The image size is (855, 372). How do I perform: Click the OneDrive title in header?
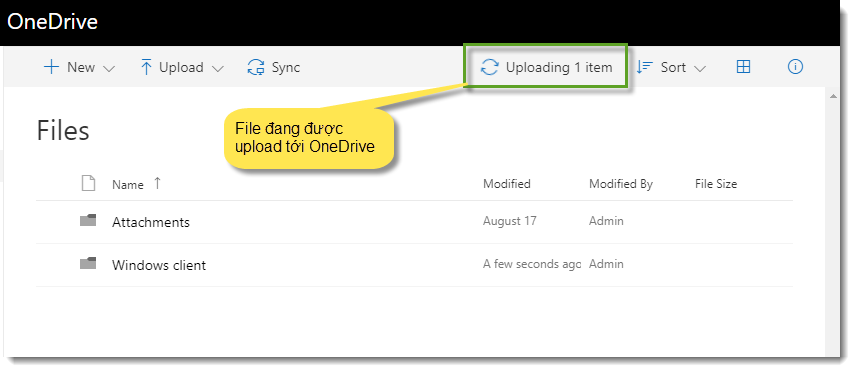pos(52,21)
